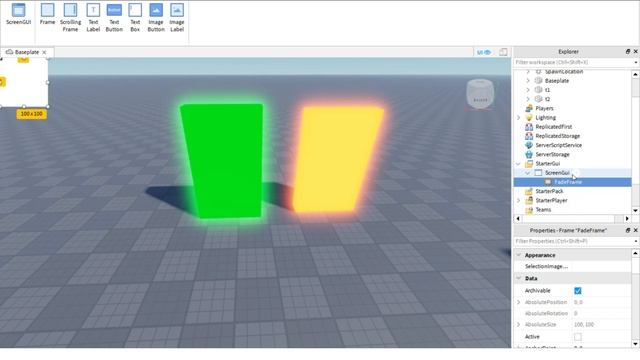Insert a Text Button element

tap(114, 18)
